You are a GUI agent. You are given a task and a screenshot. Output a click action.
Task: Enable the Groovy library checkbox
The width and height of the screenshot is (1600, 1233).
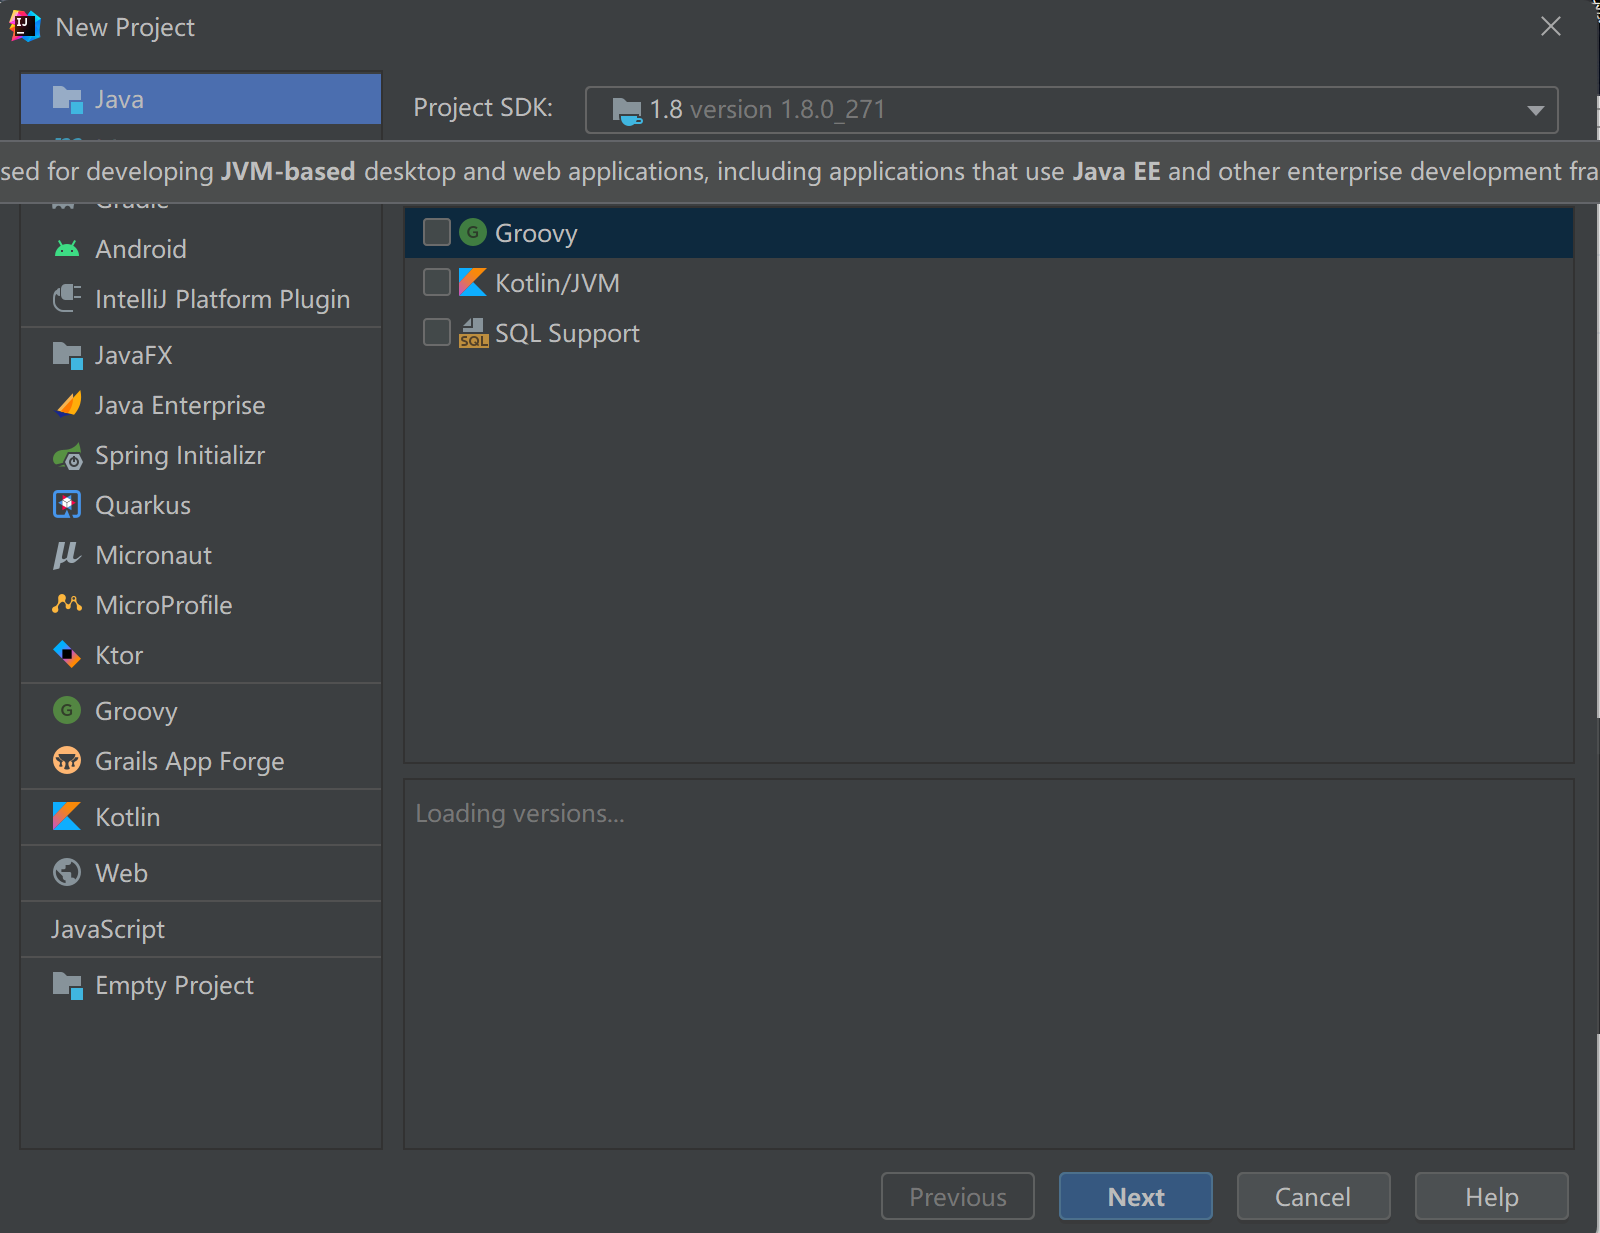click(437, 233)
